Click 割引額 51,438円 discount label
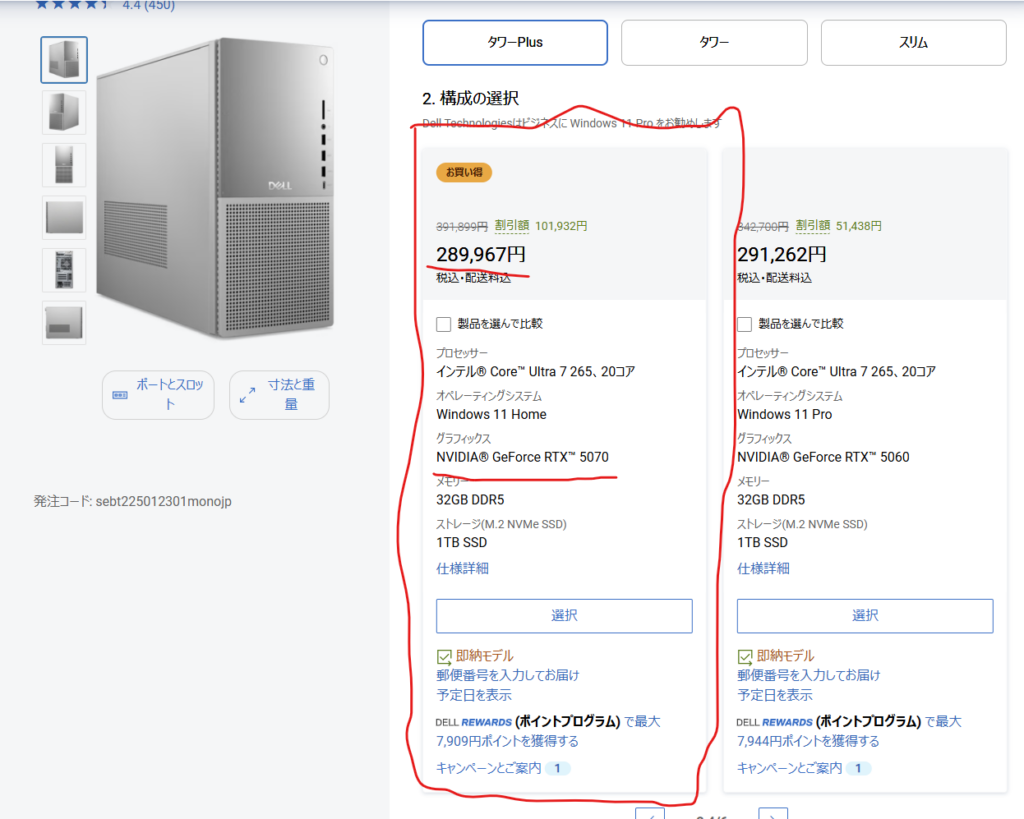Image resolution: width=1024 pixels, height=819 pixels. pos(839,226)
